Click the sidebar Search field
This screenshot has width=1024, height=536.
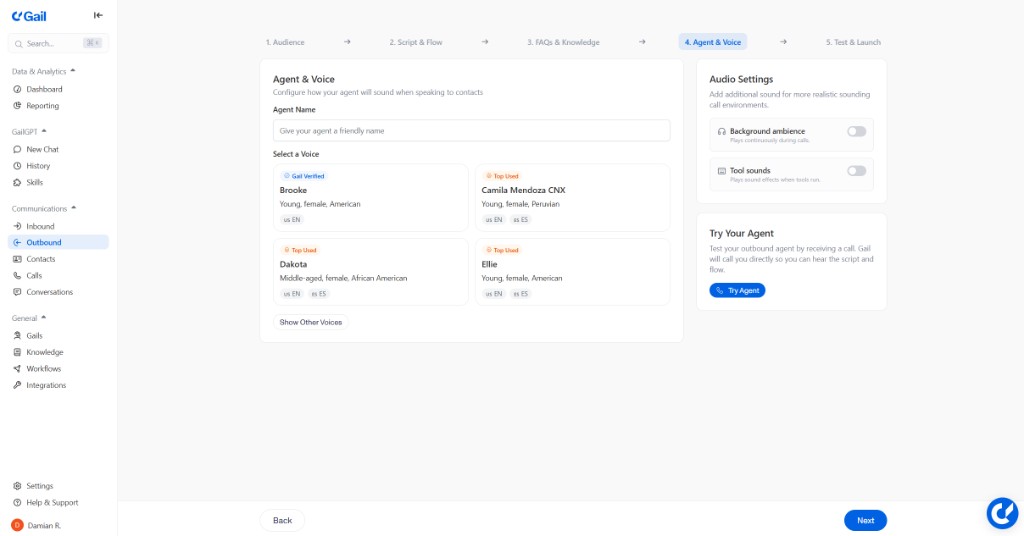(x=58, y=44)
